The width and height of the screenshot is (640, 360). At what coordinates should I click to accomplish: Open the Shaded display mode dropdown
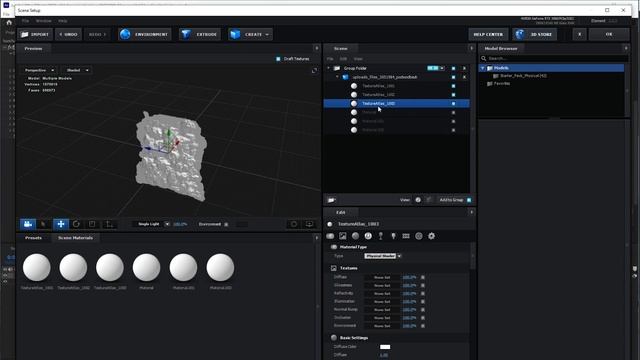click(77, 70)
